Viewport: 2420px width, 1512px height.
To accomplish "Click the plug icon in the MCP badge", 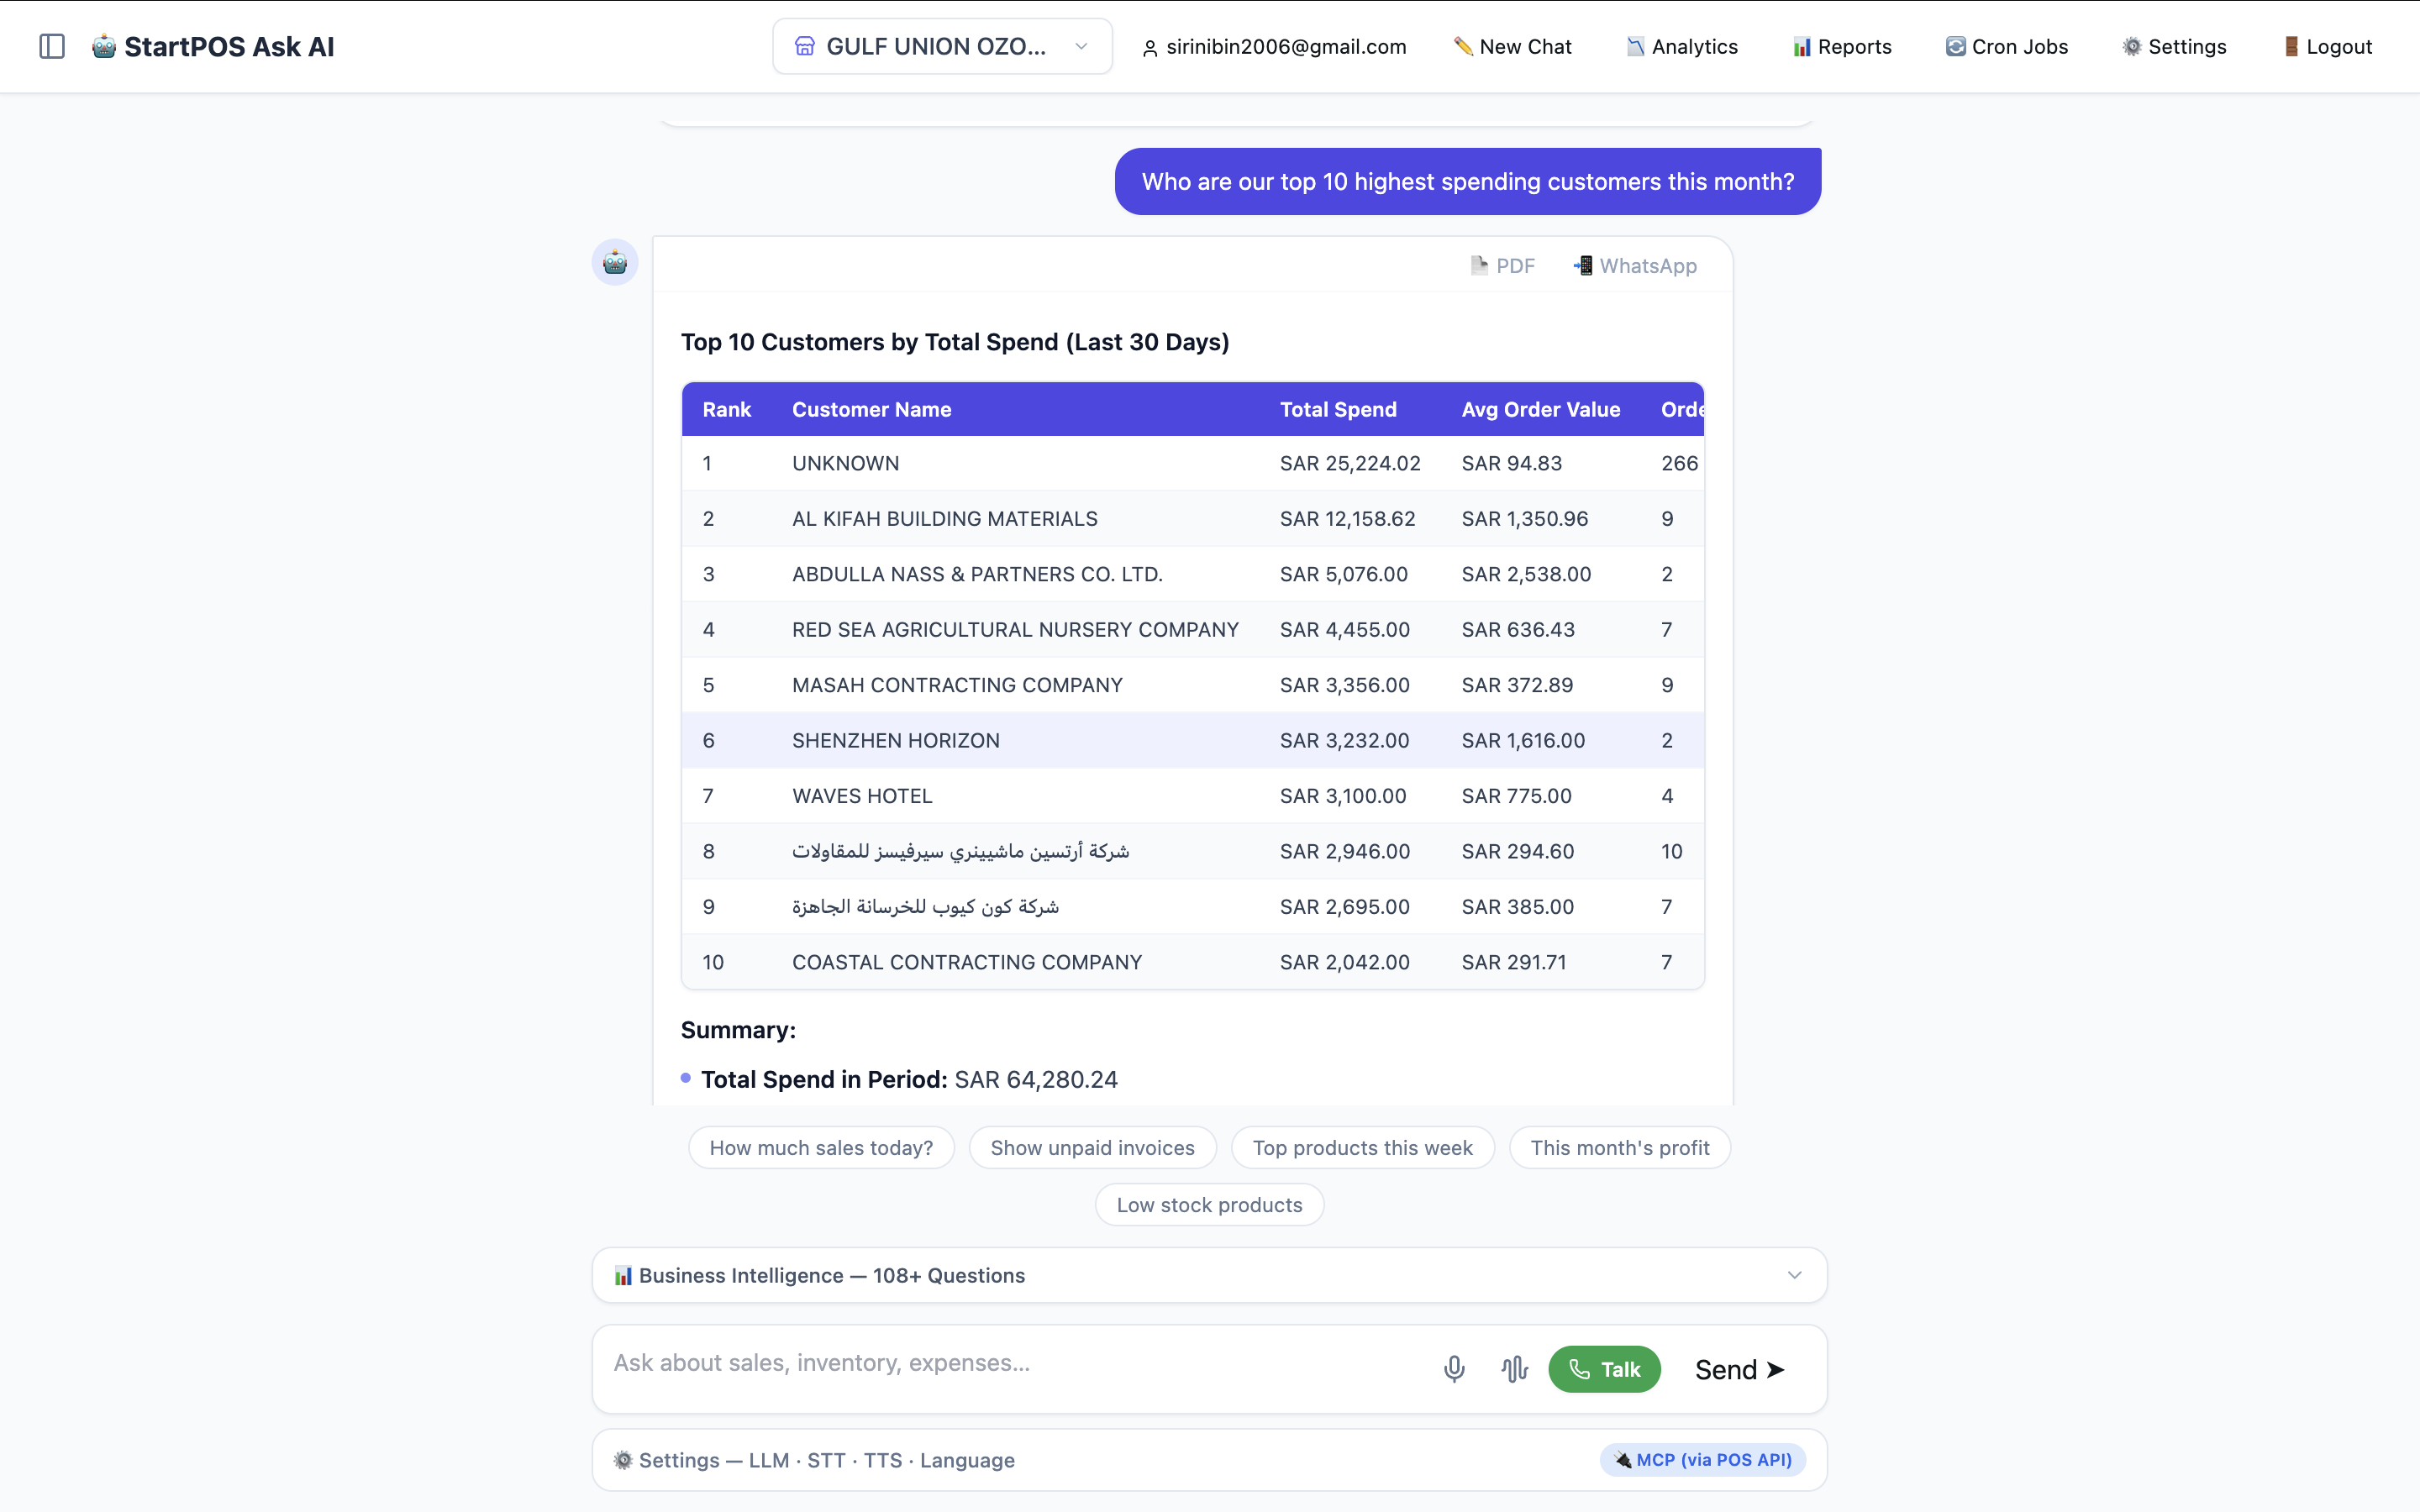I will [1622, 1460].
